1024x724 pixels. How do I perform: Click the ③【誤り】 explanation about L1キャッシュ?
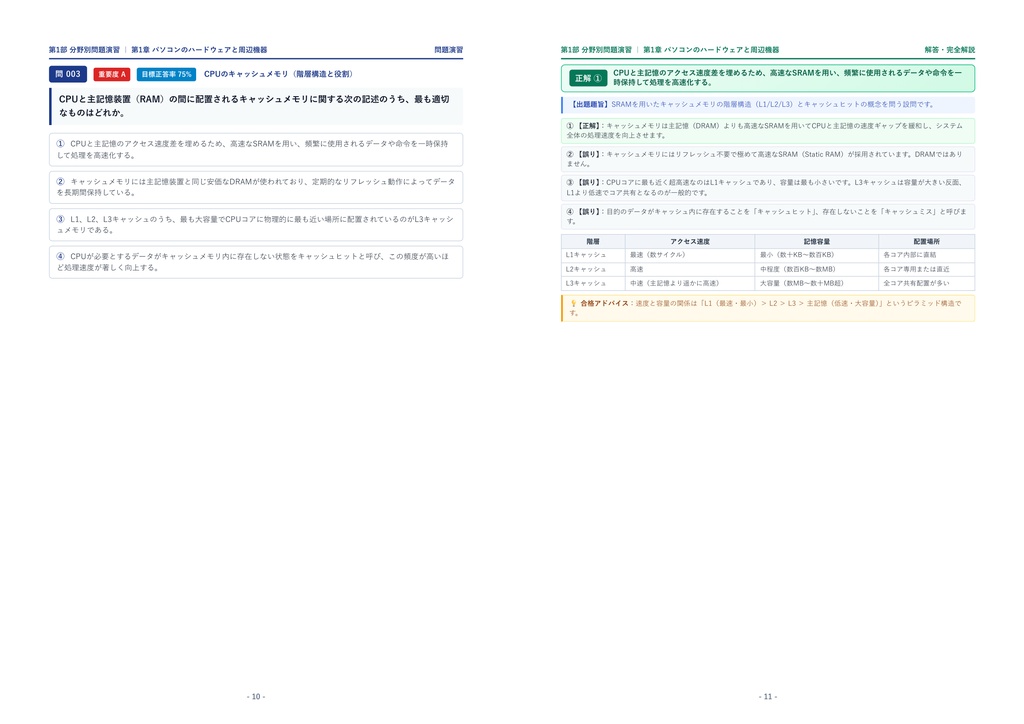(768, 187)
